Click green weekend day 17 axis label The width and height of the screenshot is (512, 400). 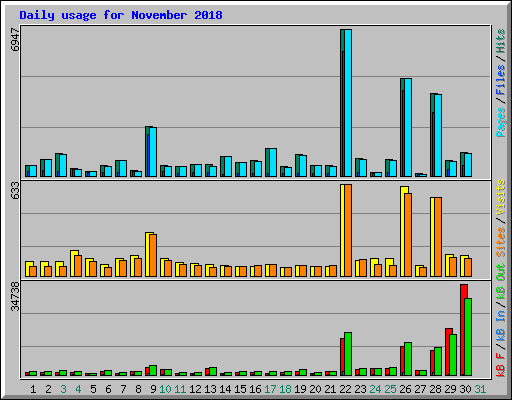coord(270,389)
